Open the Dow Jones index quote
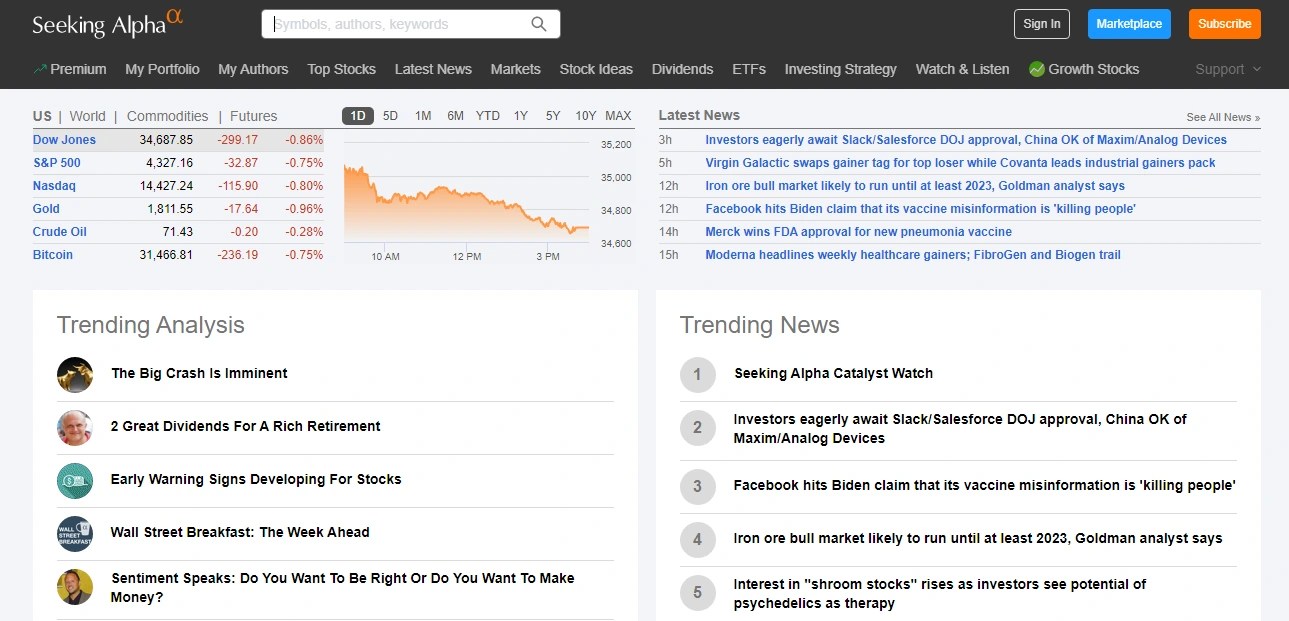The height and width of the screenshot is (621, 1289). pos(63,139)
